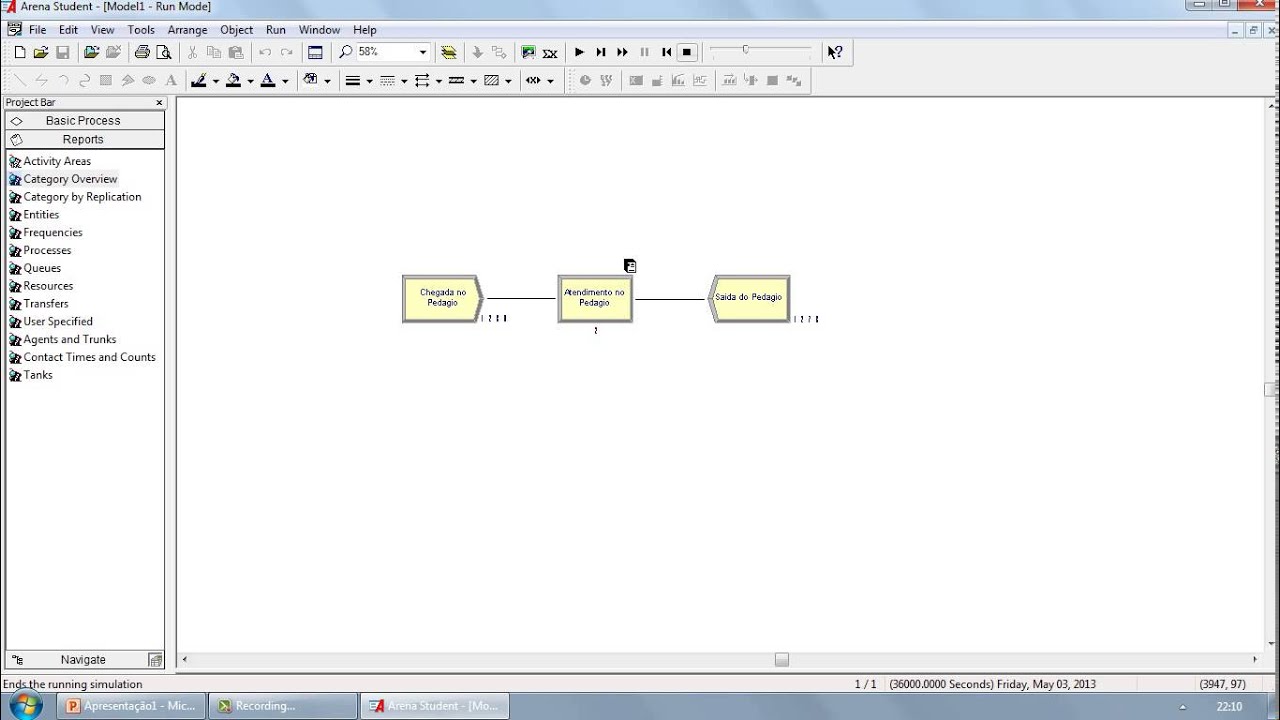Step the simulation one event forward
1280x720 pixels.
601,52
